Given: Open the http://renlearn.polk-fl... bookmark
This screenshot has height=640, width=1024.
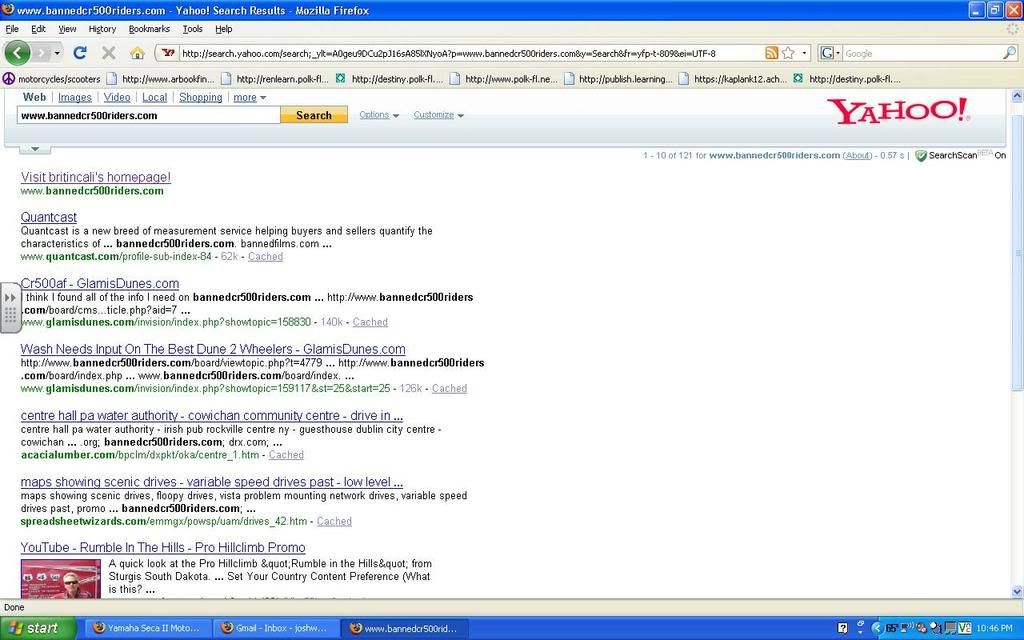Looking at the screenshot, I should [274, 79].
